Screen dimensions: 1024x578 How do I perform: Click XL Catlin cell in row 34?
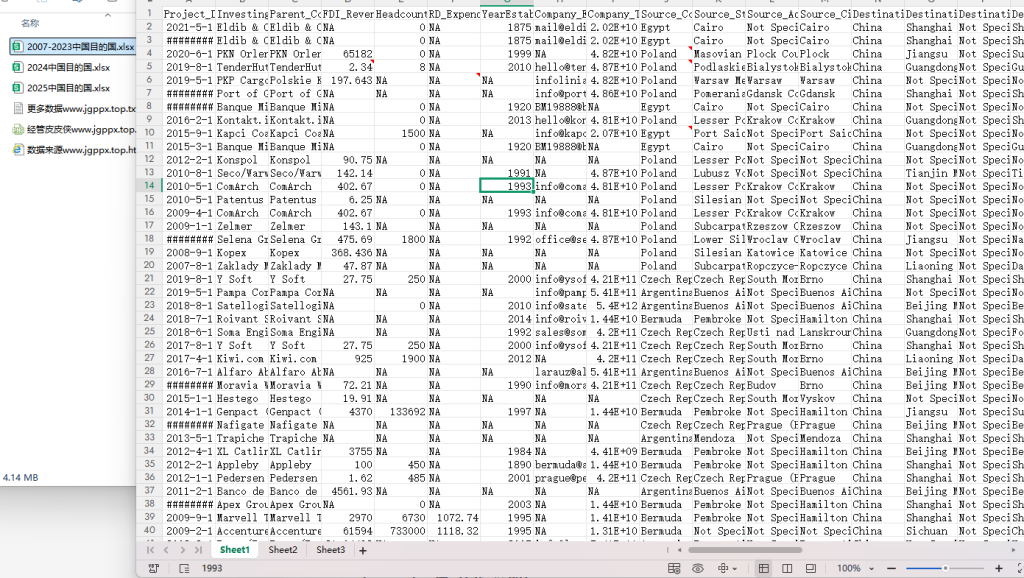point(242,451)
